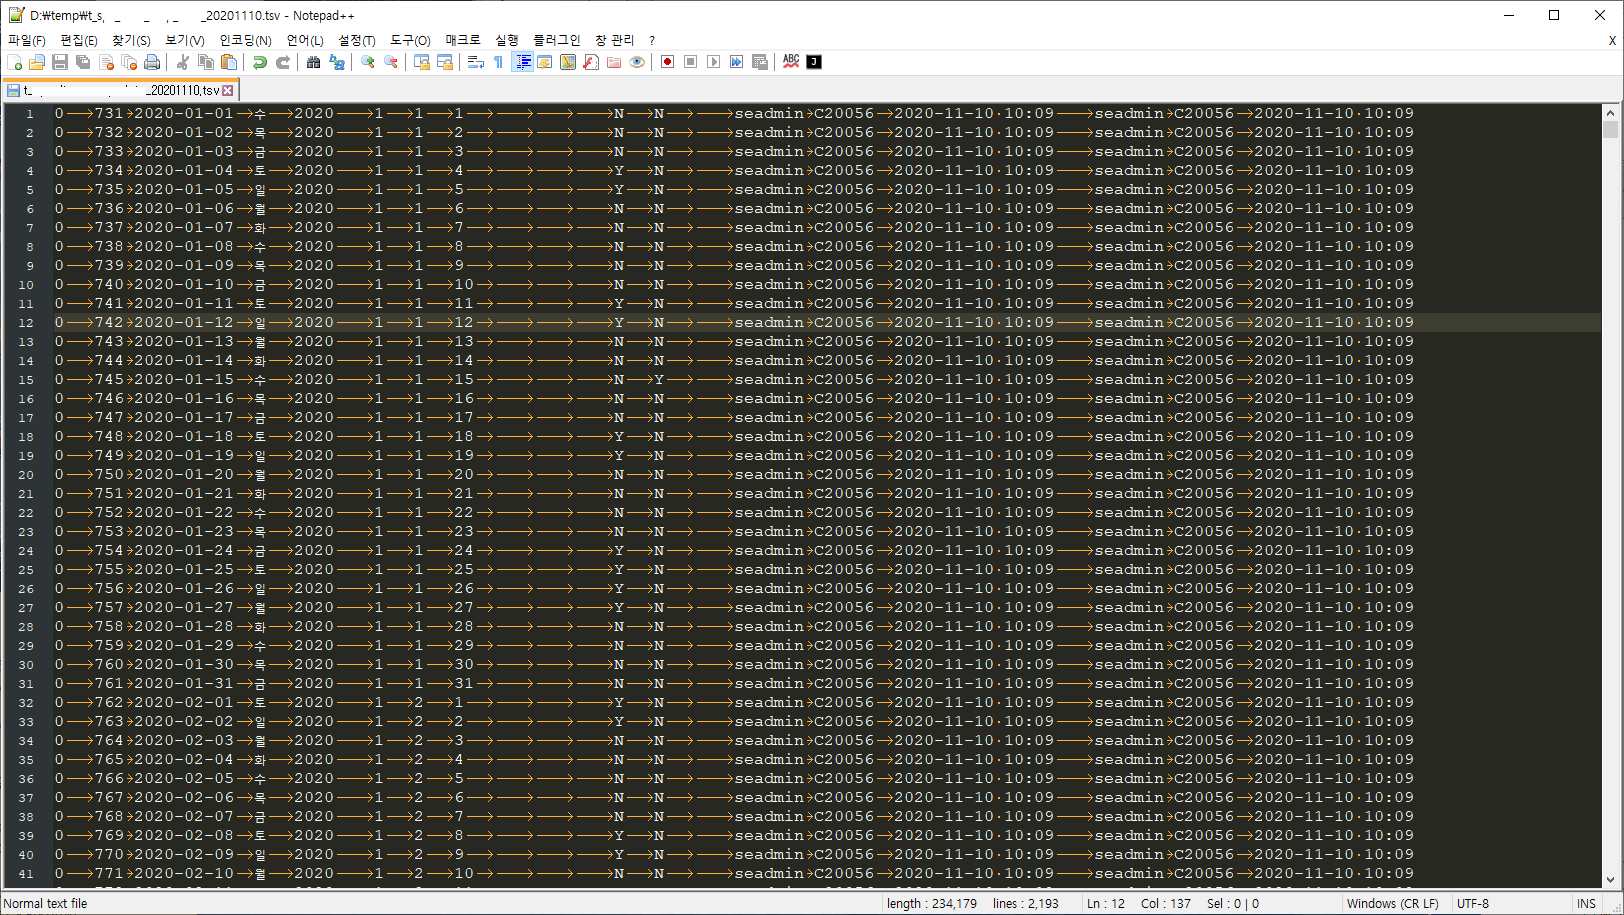Zoom out of the text
Image resolution: width=1624 pixels, height=915 pixels.
point(391,62)
